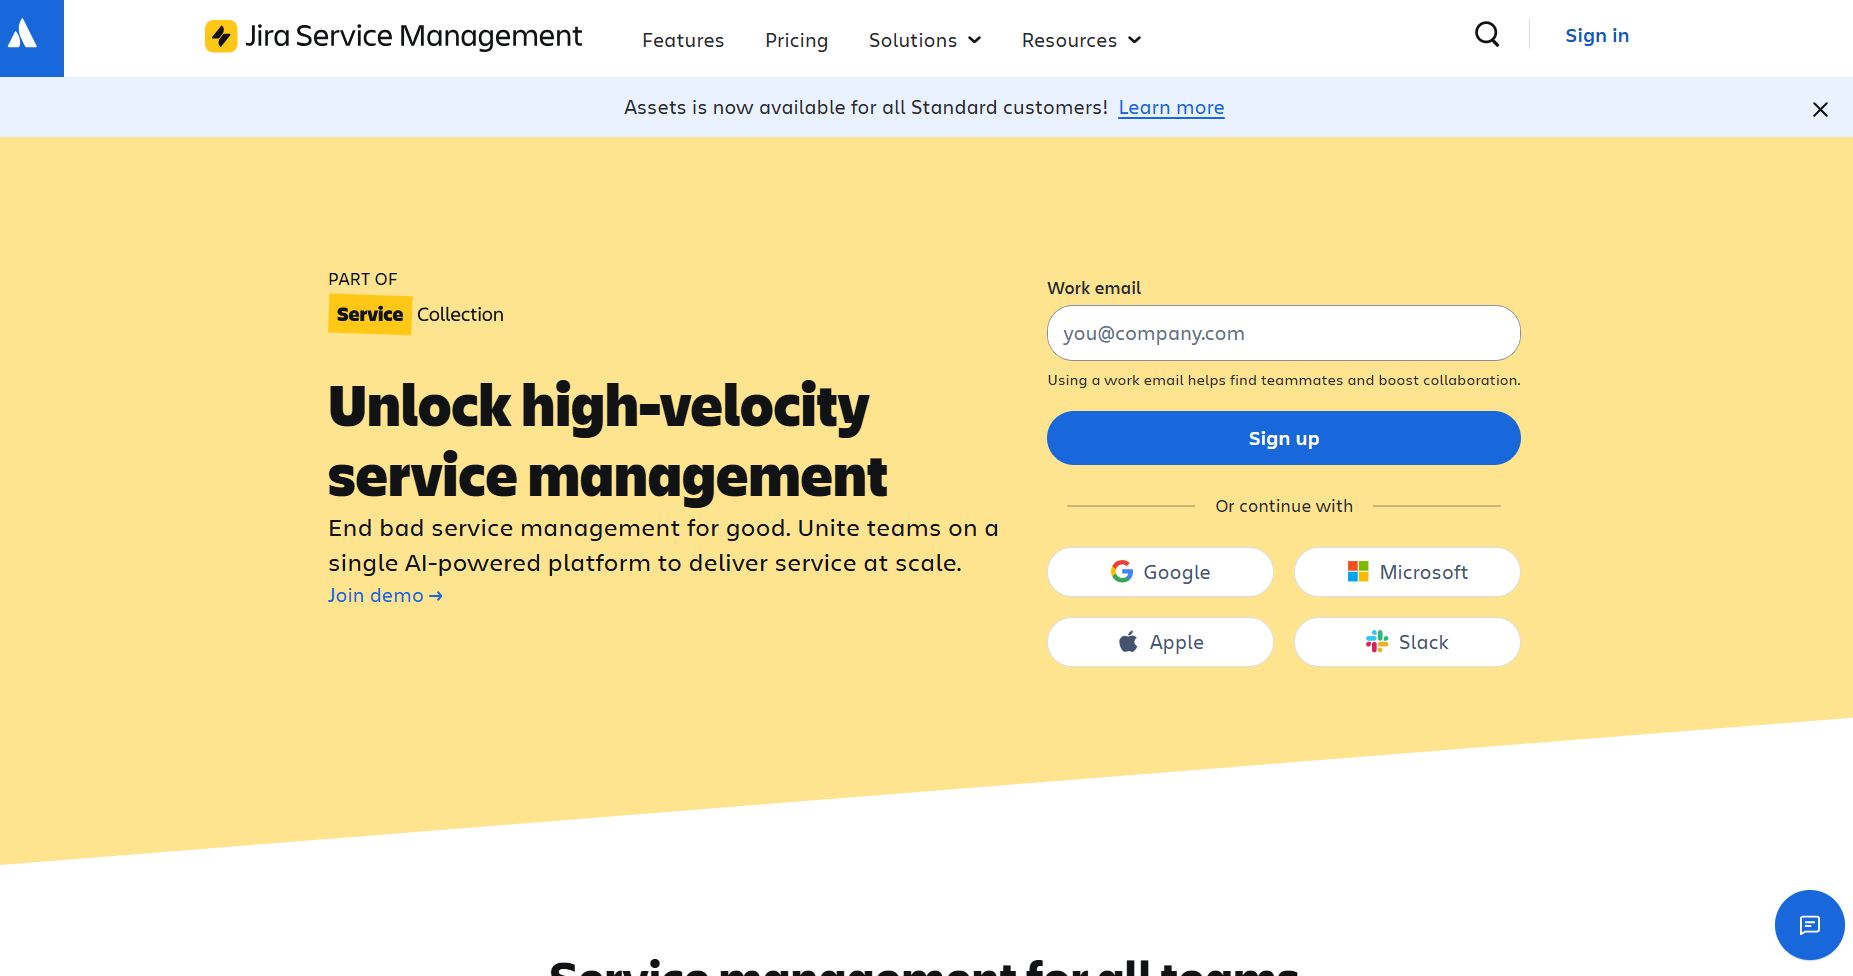Click the Service Collection badge
The image size is (1853, 976).
click(416, 314)
